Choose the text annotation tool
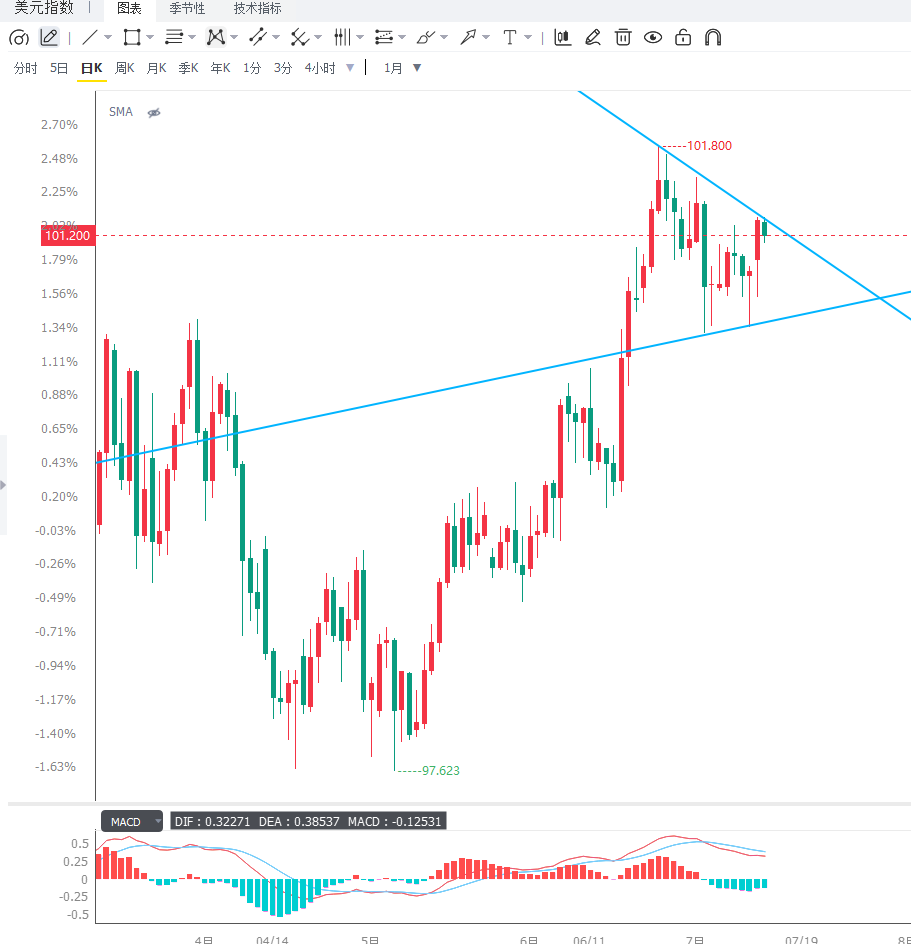Image resolution: width=911 pixels, height=944 pixels. tap(509, 37)
